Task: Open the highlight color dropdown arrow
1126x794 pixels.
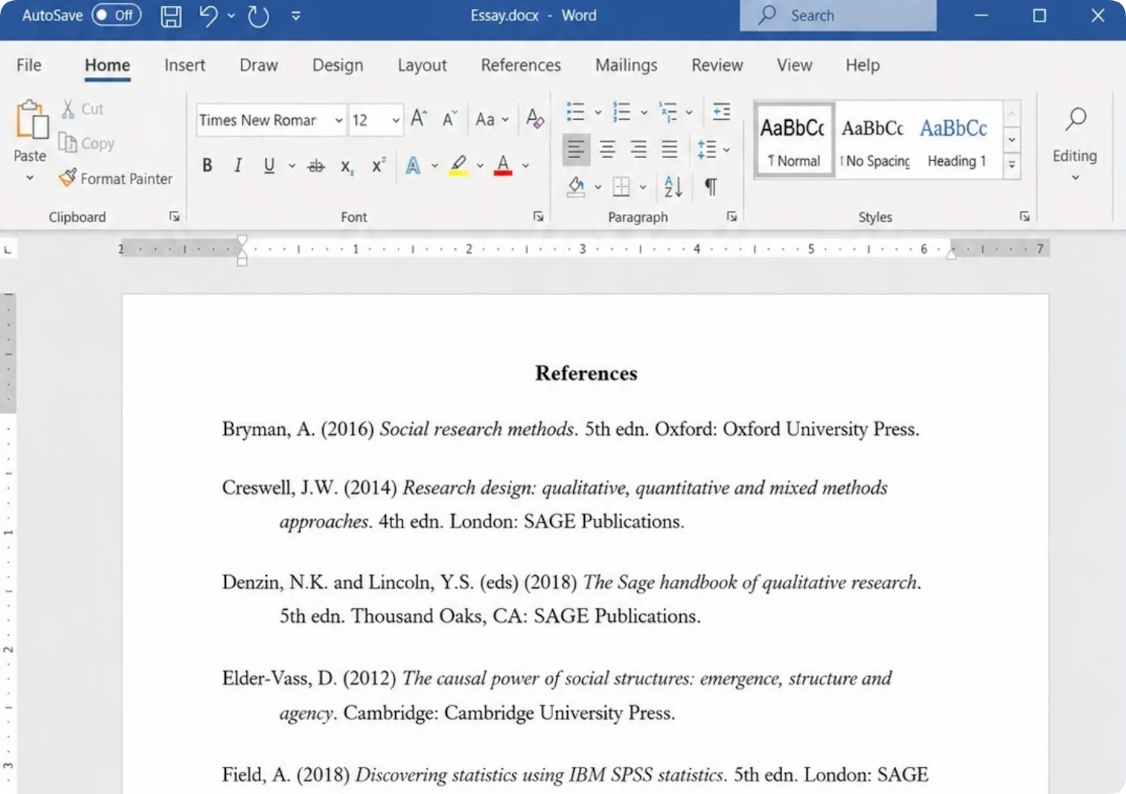Action: click(480, 166)
